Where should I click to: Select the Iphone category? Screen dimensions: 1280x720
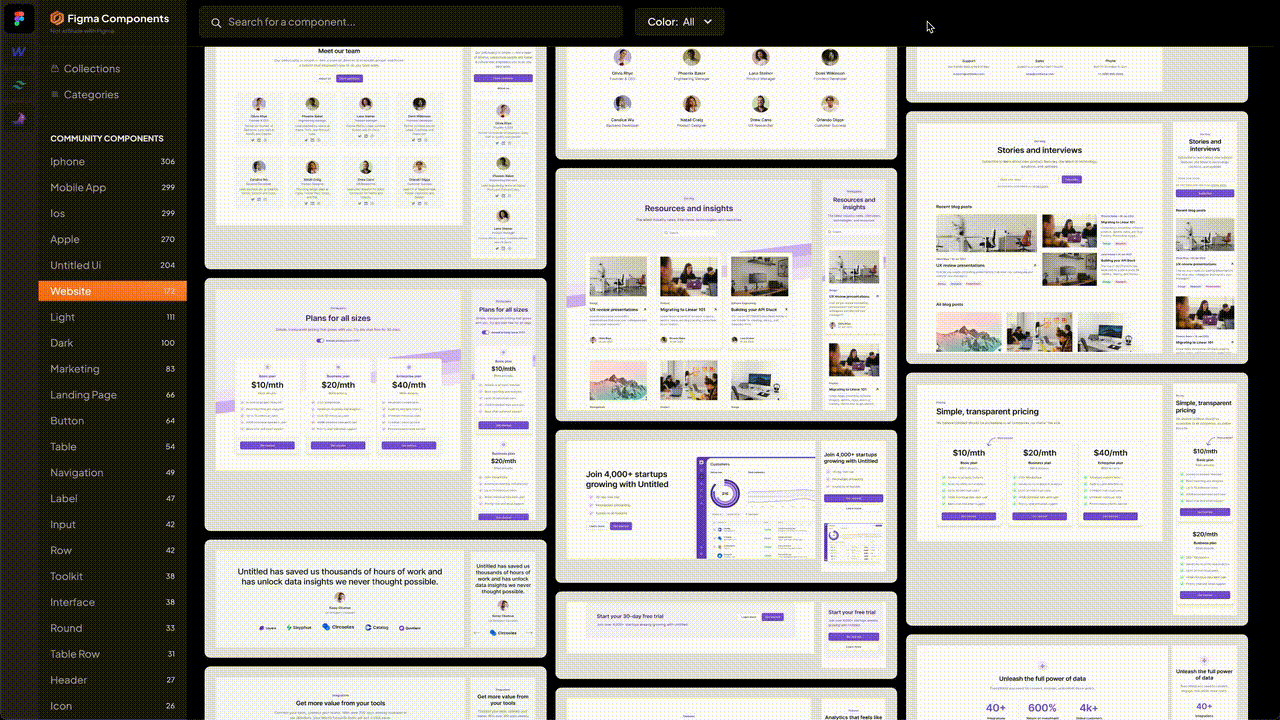click(x=112, y=162)
